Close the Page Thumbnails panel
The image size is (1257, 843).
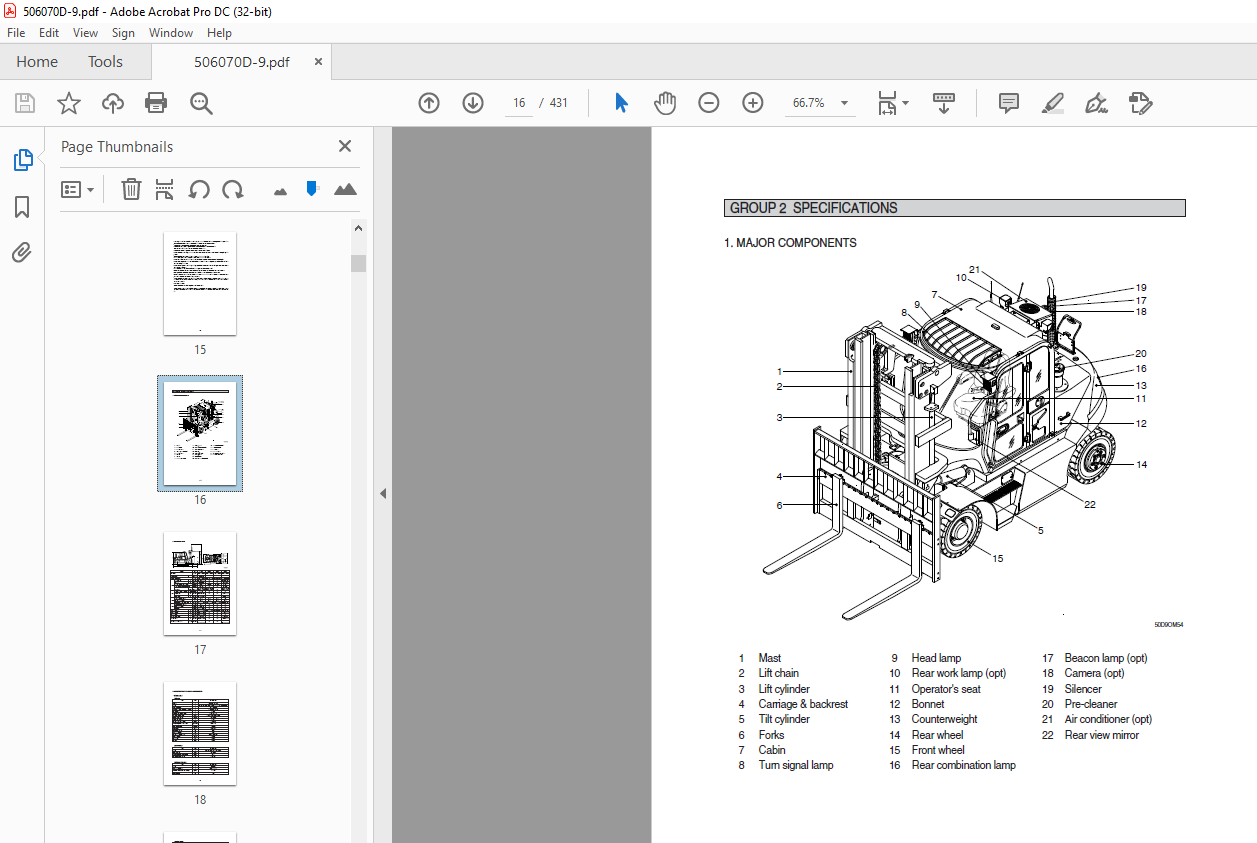pos(345,146)
